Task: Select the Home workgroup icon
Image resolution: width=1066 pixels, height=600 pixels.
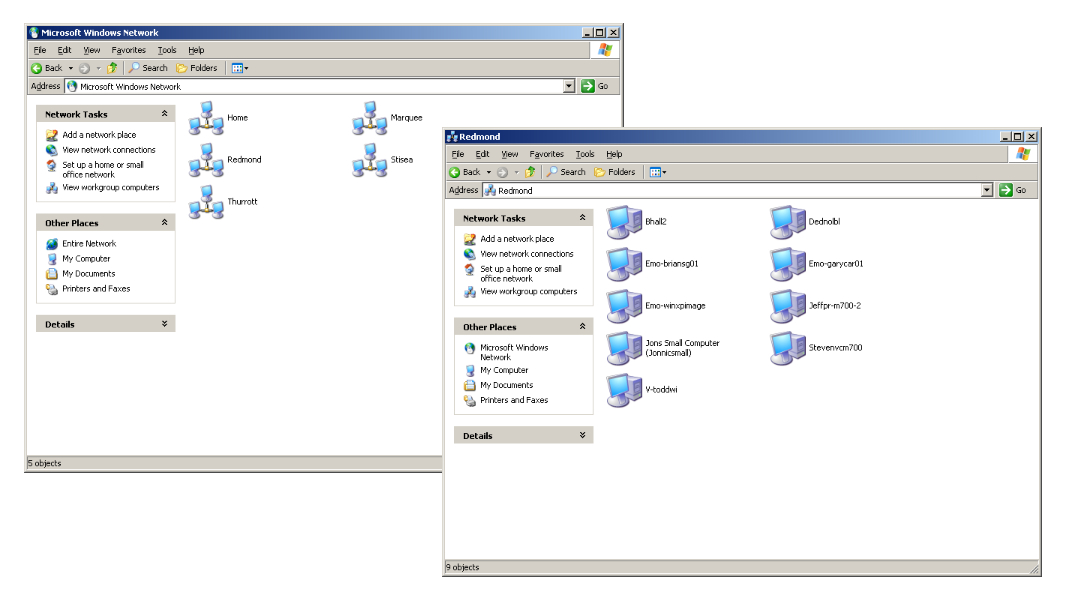Action: [x=206, y=118]
